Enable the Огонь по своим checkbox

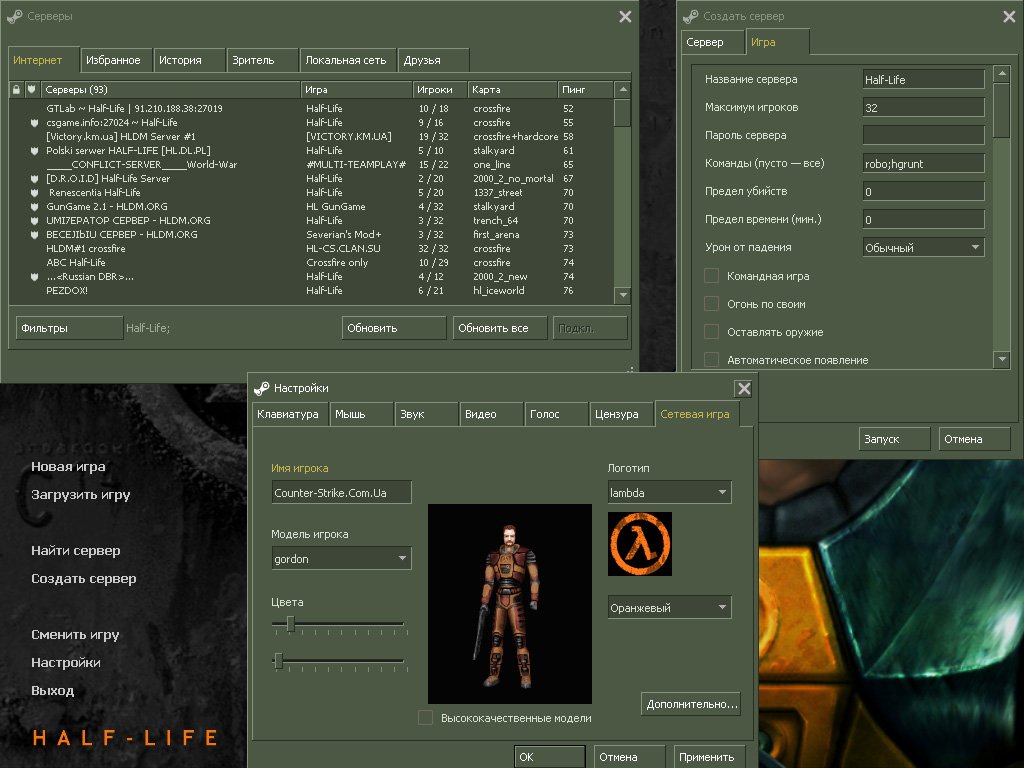pyautogui.click(x=713, y=304)
